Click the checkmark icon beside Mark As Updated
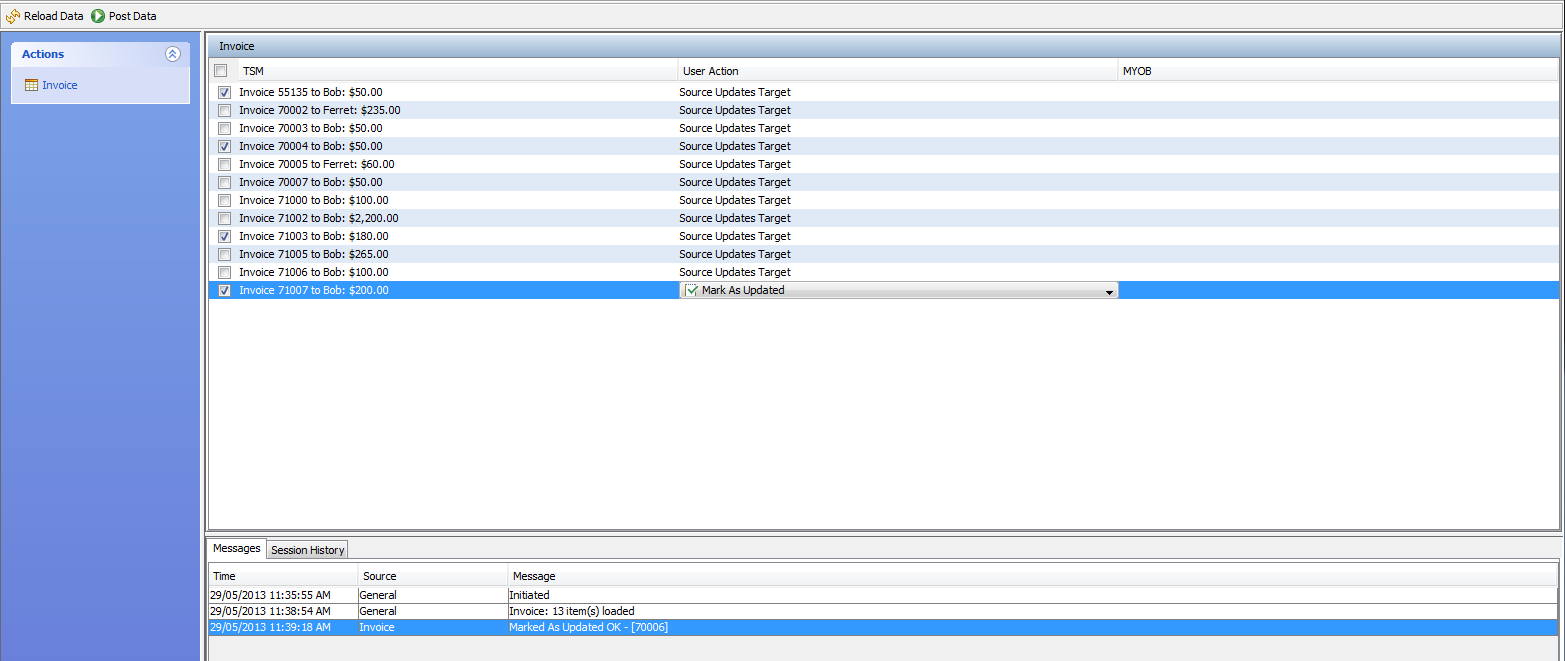 click(691, 291)
